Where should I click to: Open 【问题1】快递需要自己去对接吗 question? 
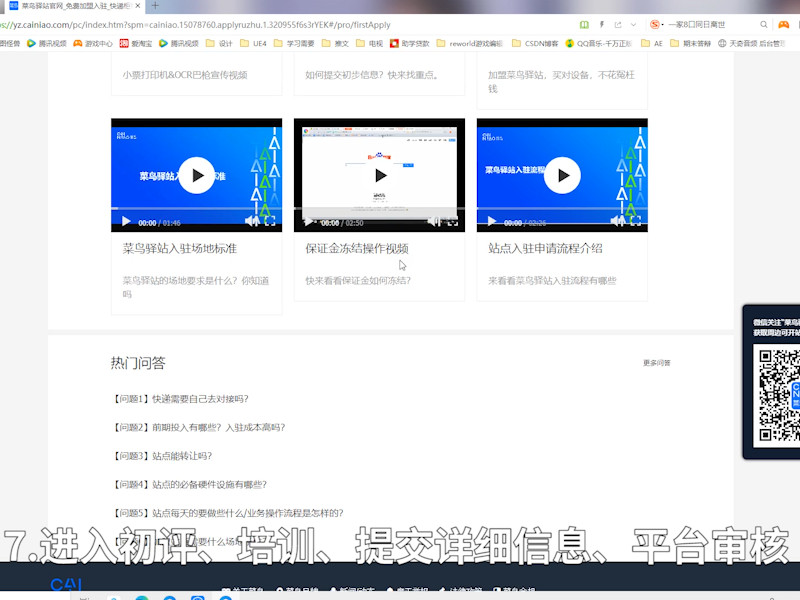[x=180, y=399]
